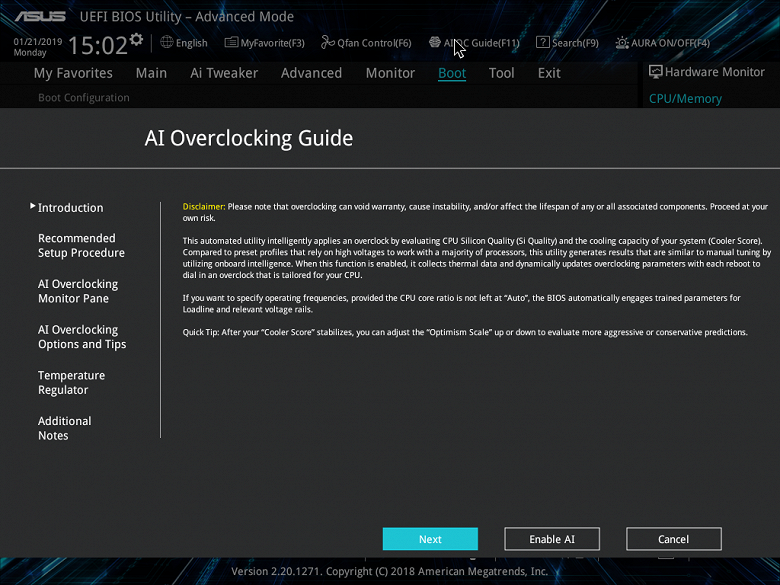Screen dimensions: 780x585
Task: Click the Hardware Monitor screen icon
Action: click(x=656, y=72)
